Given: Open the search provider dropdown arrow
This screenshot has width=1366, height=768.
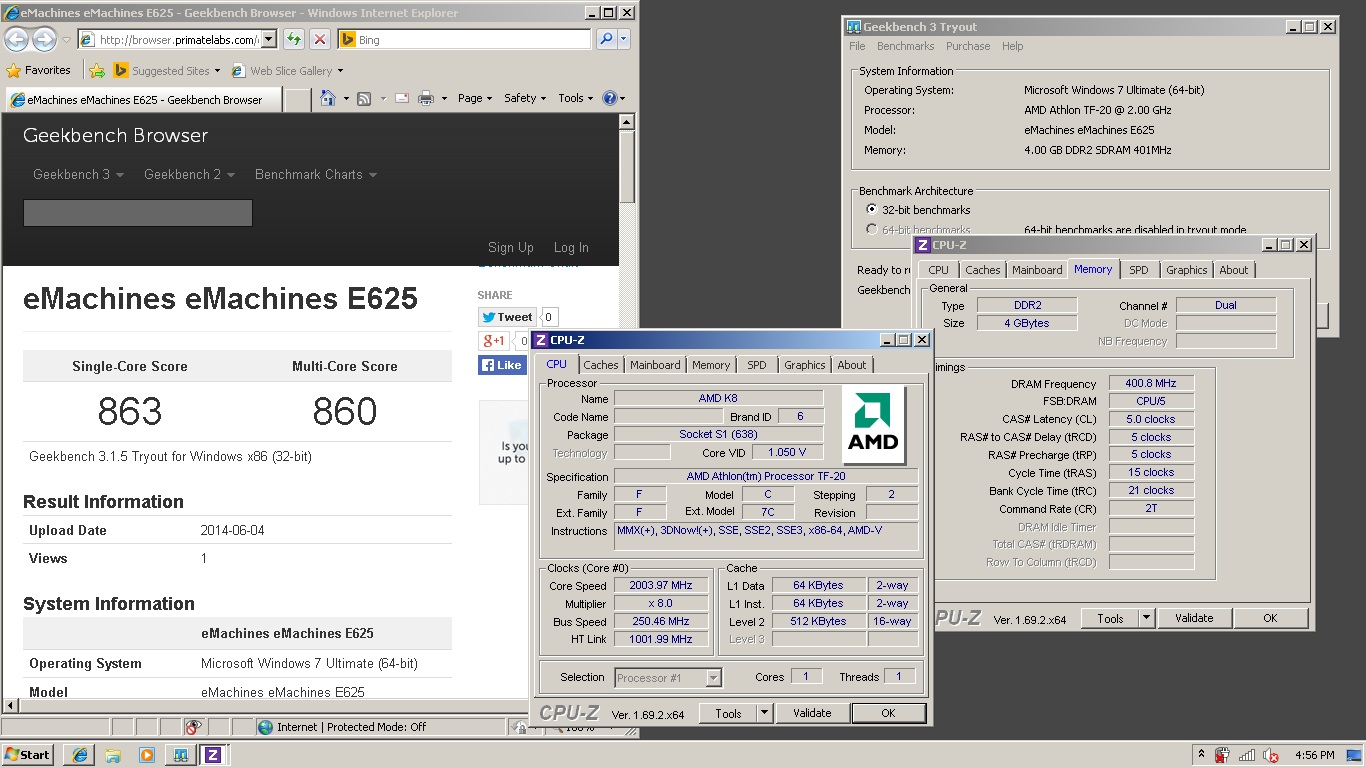Looking at the screenshot, I should (624, 39).
